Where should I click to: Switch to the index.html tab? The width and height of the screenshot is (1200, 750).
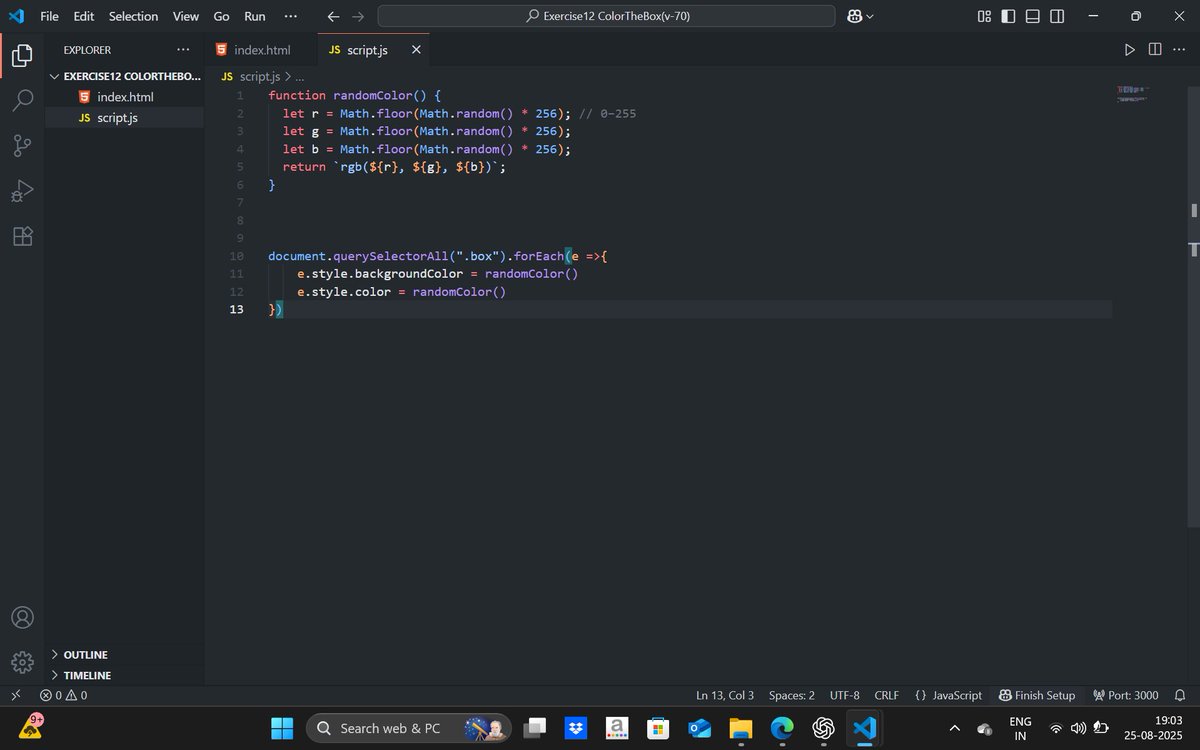pyautogui.click(x=261, y=50)
